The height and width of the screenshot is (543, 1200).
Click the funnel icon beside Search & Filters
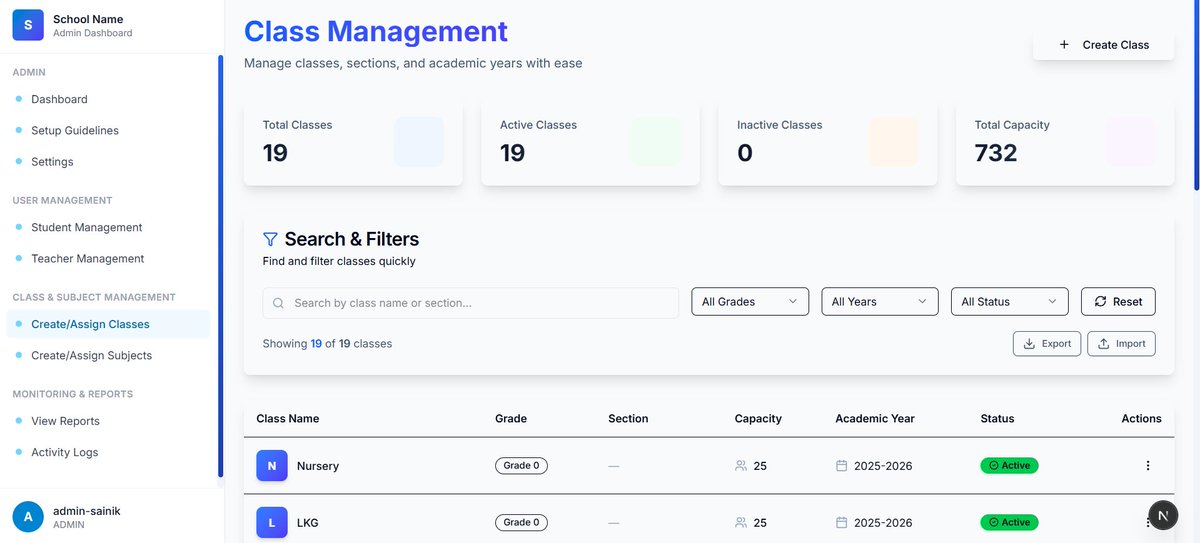[x=270, y=239]
